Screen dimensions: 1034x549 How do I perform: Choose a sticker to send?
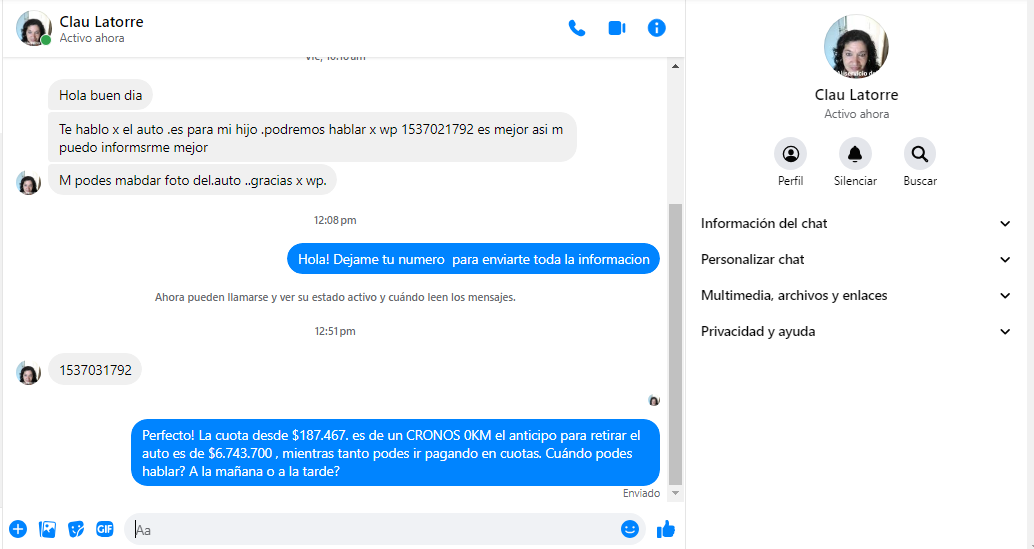76,529
